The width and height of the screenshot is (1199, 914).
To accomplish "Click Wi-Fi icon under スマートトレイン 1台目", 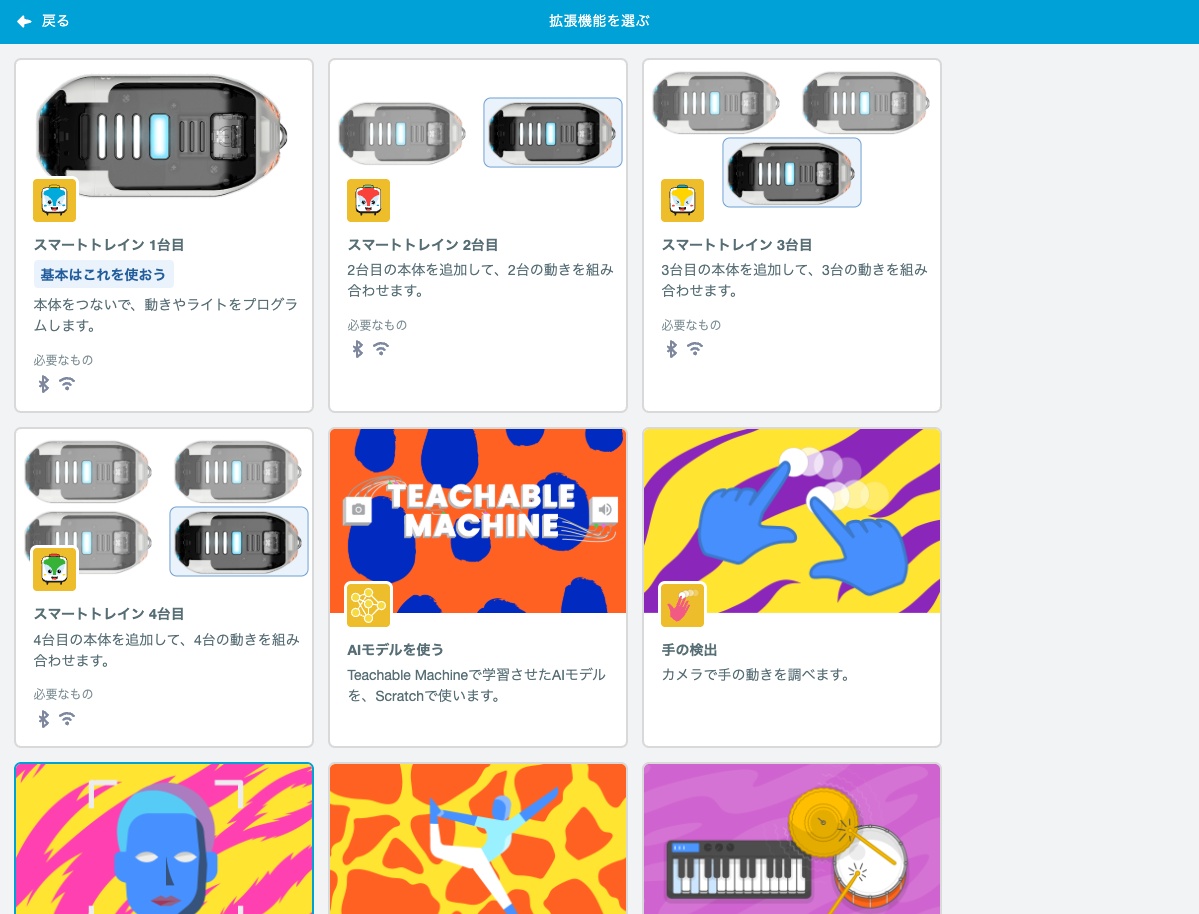I will pos(67,383).
